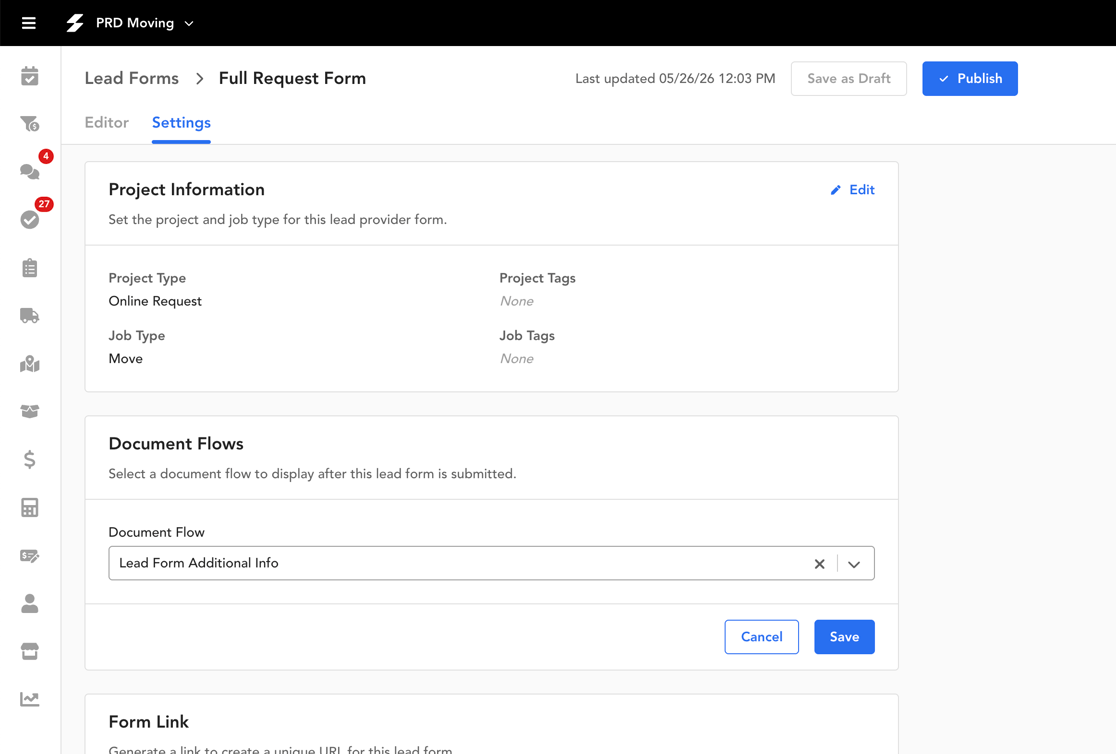
Task: Click the Document Flows section heading
Action: pos(176,444)
